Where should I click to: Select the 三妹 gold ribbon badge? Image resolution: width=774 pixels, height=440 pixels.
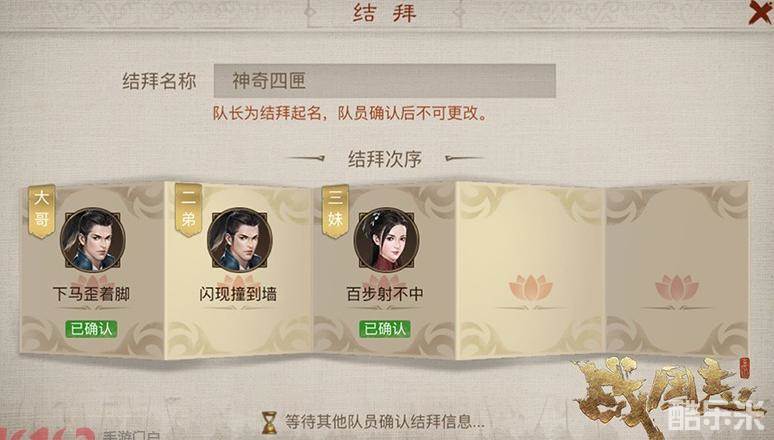335,211
